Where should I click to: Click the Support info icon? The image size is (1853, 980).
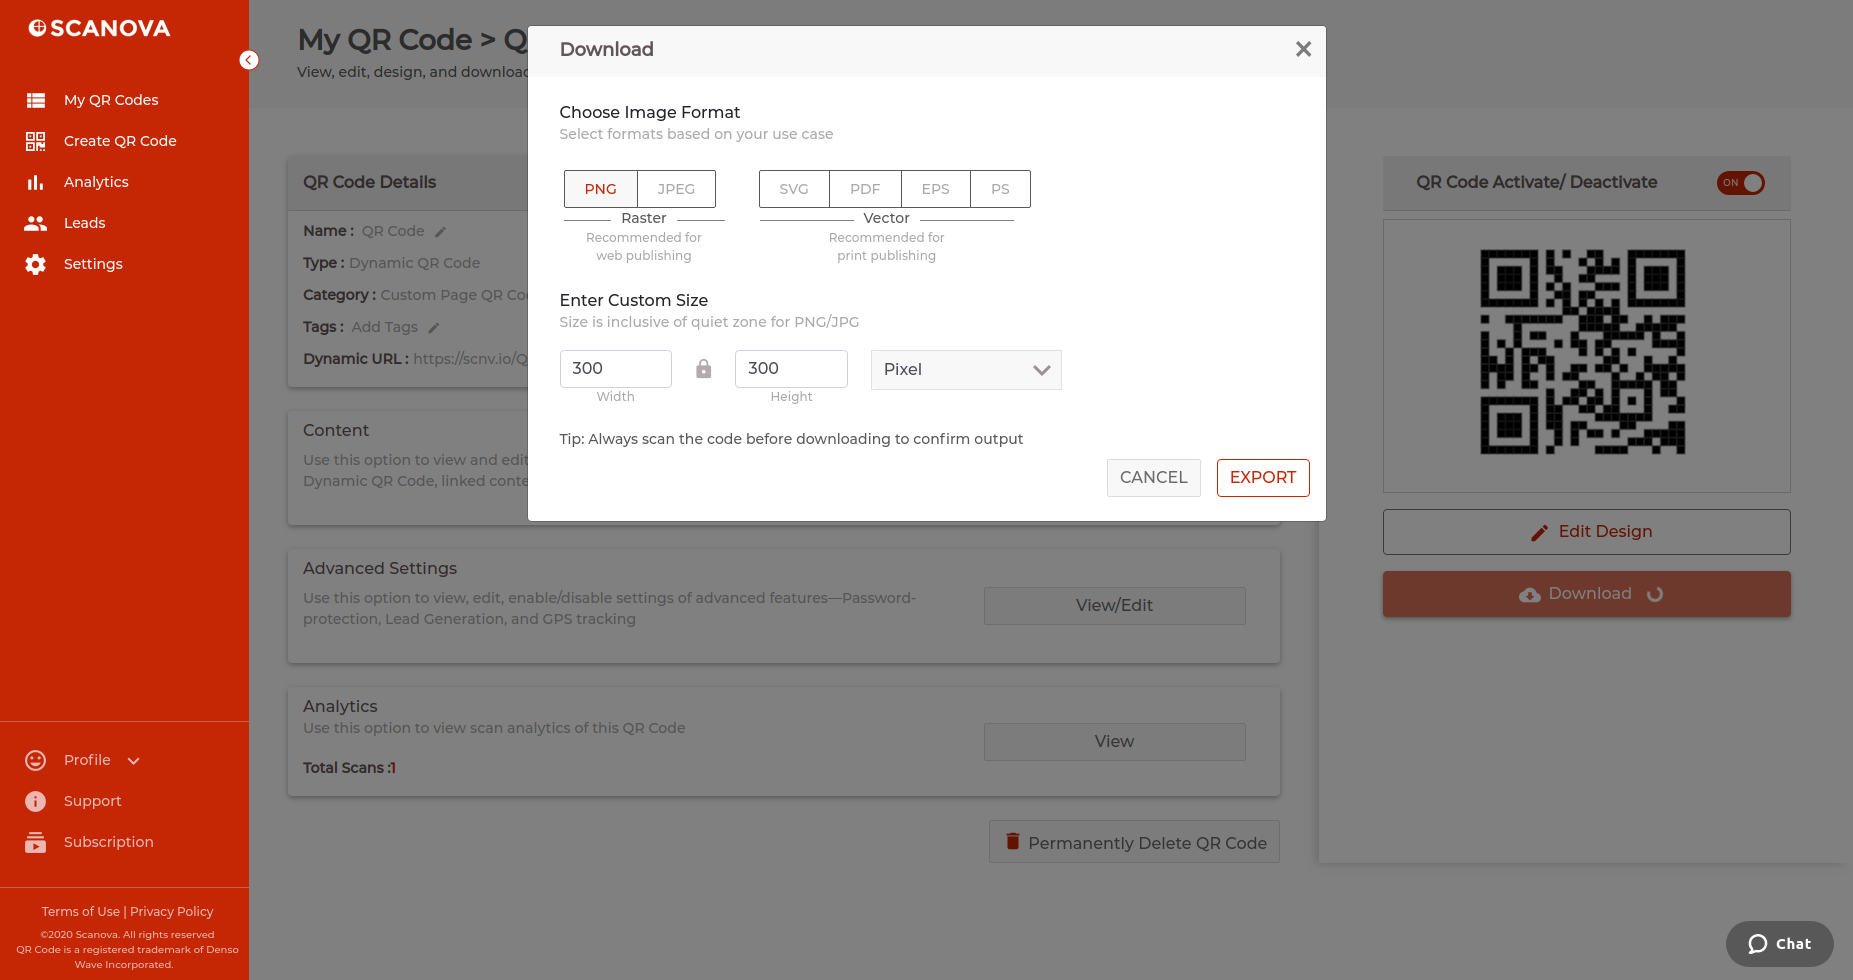(x=36, y=801)
